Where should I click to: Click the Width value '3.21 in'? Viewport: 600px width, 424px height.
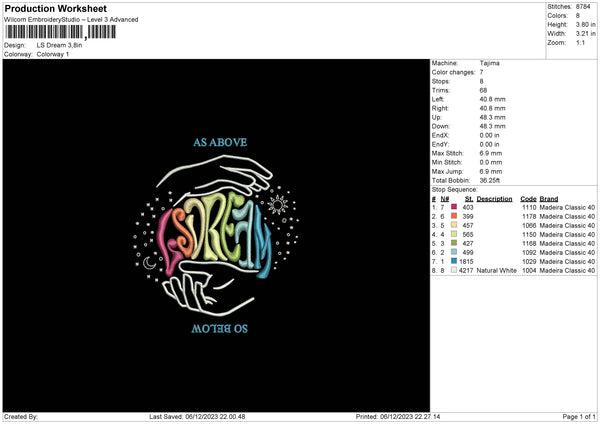pyautogui.click(x=585, y=34)
